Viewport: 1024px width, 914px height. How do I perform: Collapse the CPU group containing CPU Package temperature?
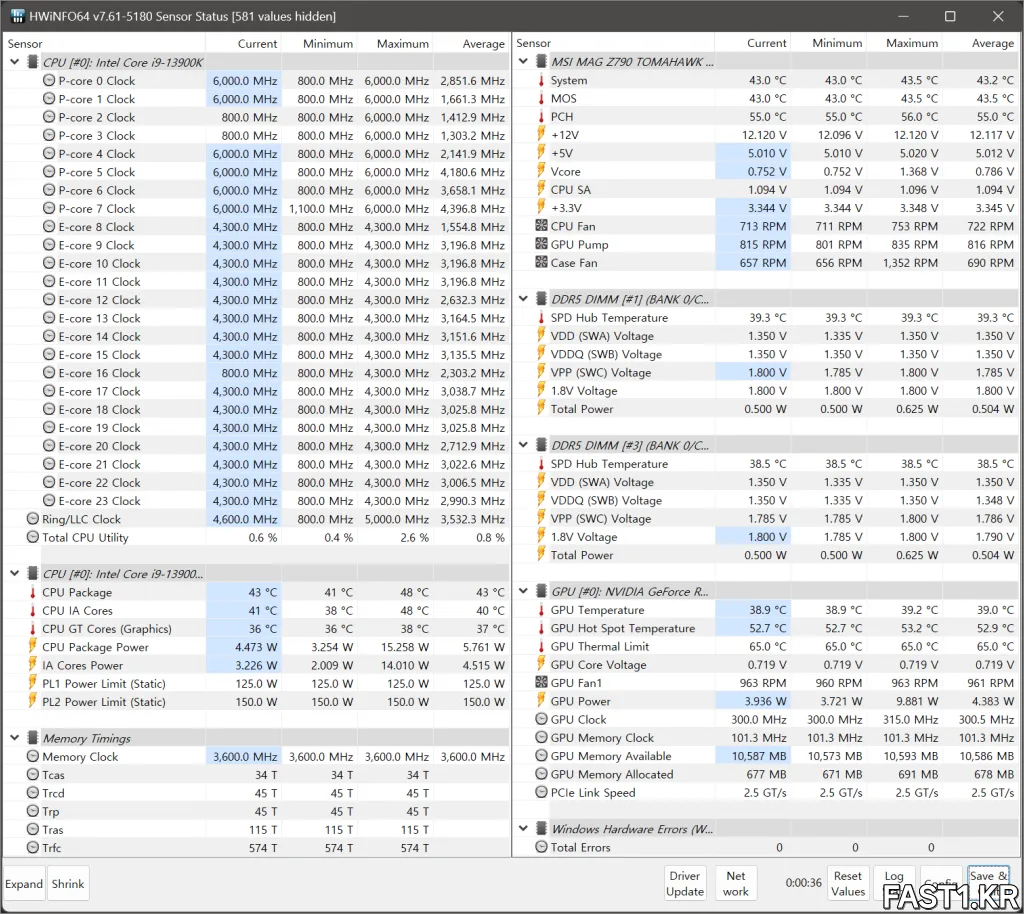point(14,574)
